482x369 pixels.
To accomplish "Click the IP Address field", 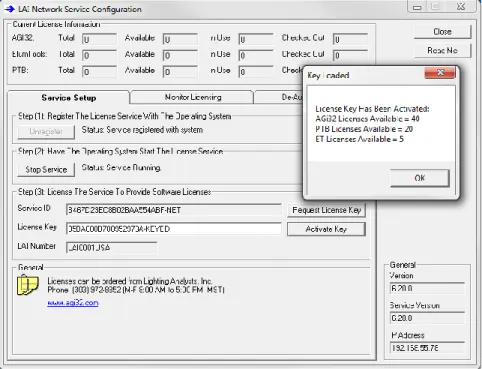I will point(427,348).
